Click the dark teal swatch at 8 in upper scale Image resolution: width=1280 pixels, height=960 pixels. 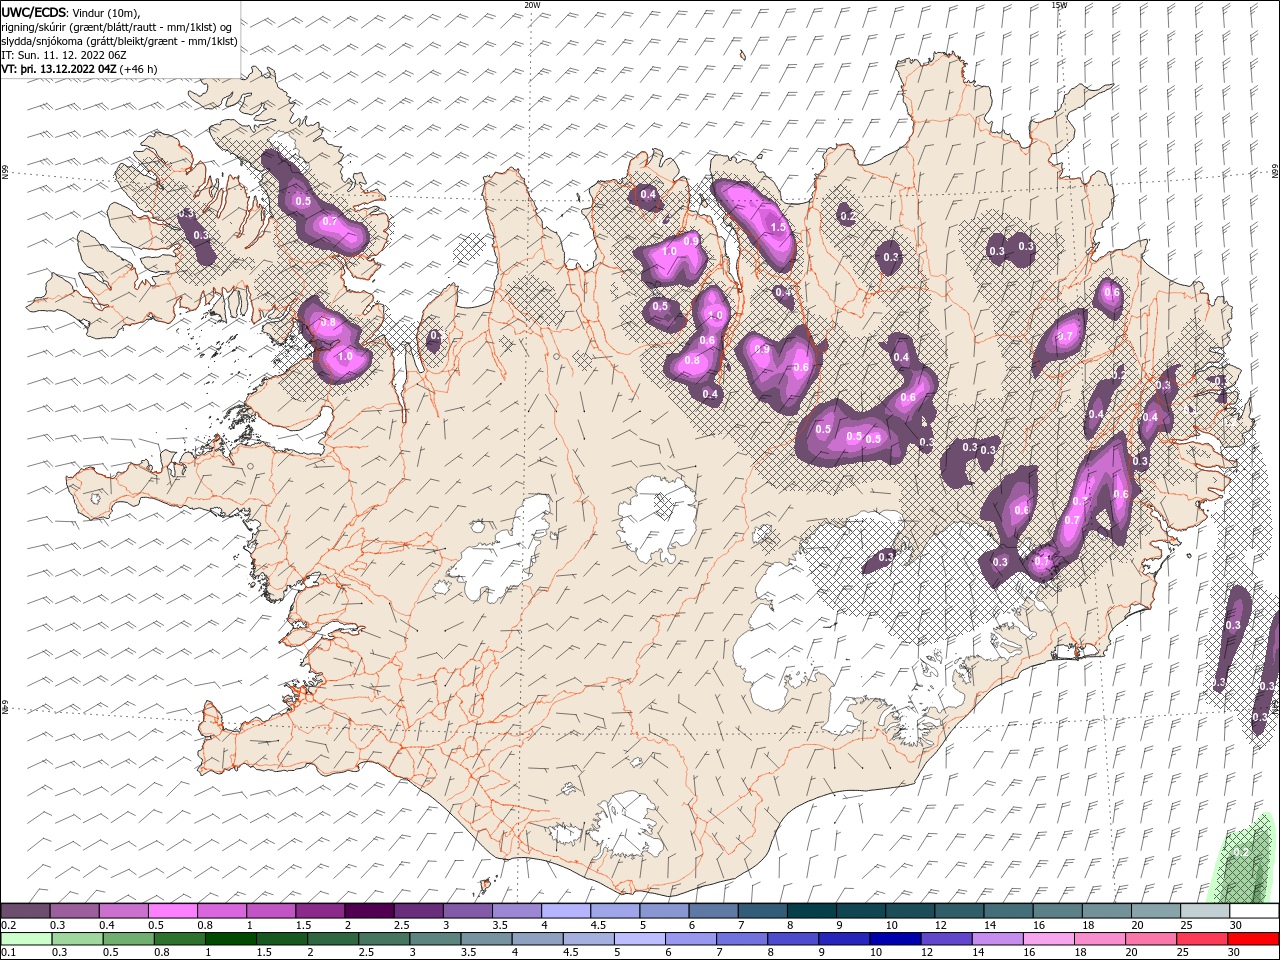(x=811, y=911)
